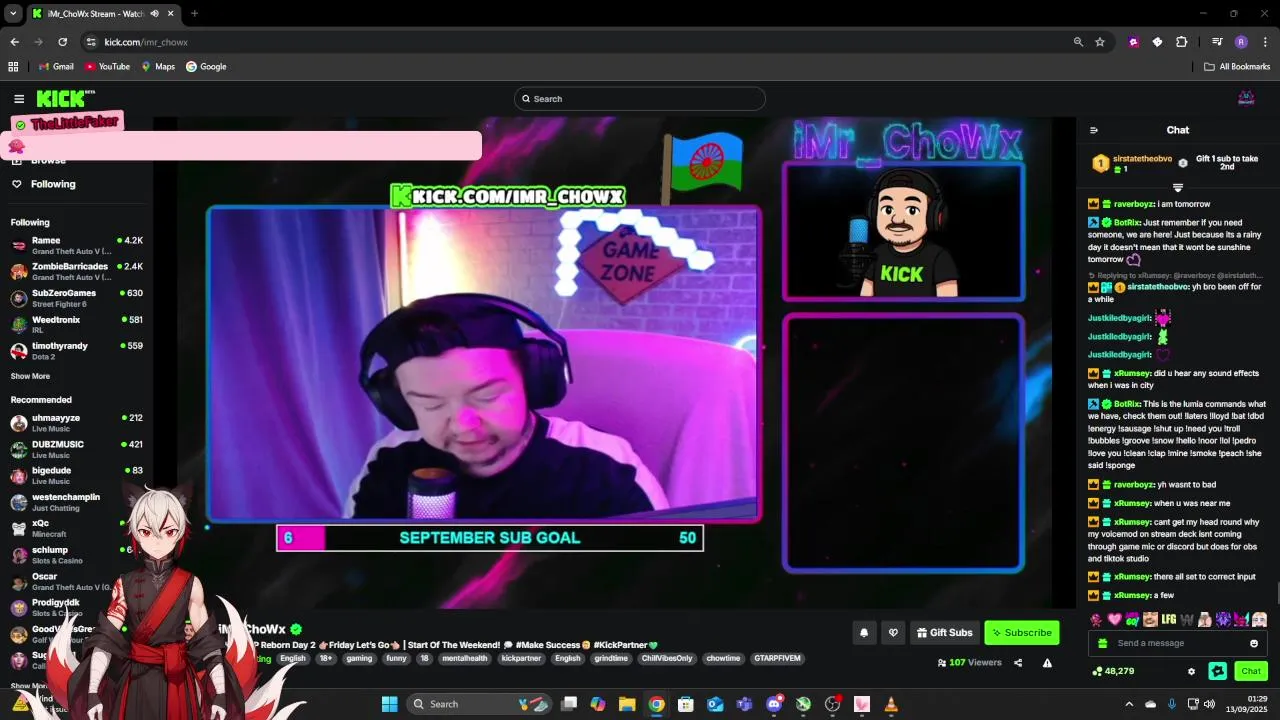The height and width of the screenshot is (720, 1280).
Task: Open the emoji picker in message box
Action: pyautogui.click(x=1254, y=643)
